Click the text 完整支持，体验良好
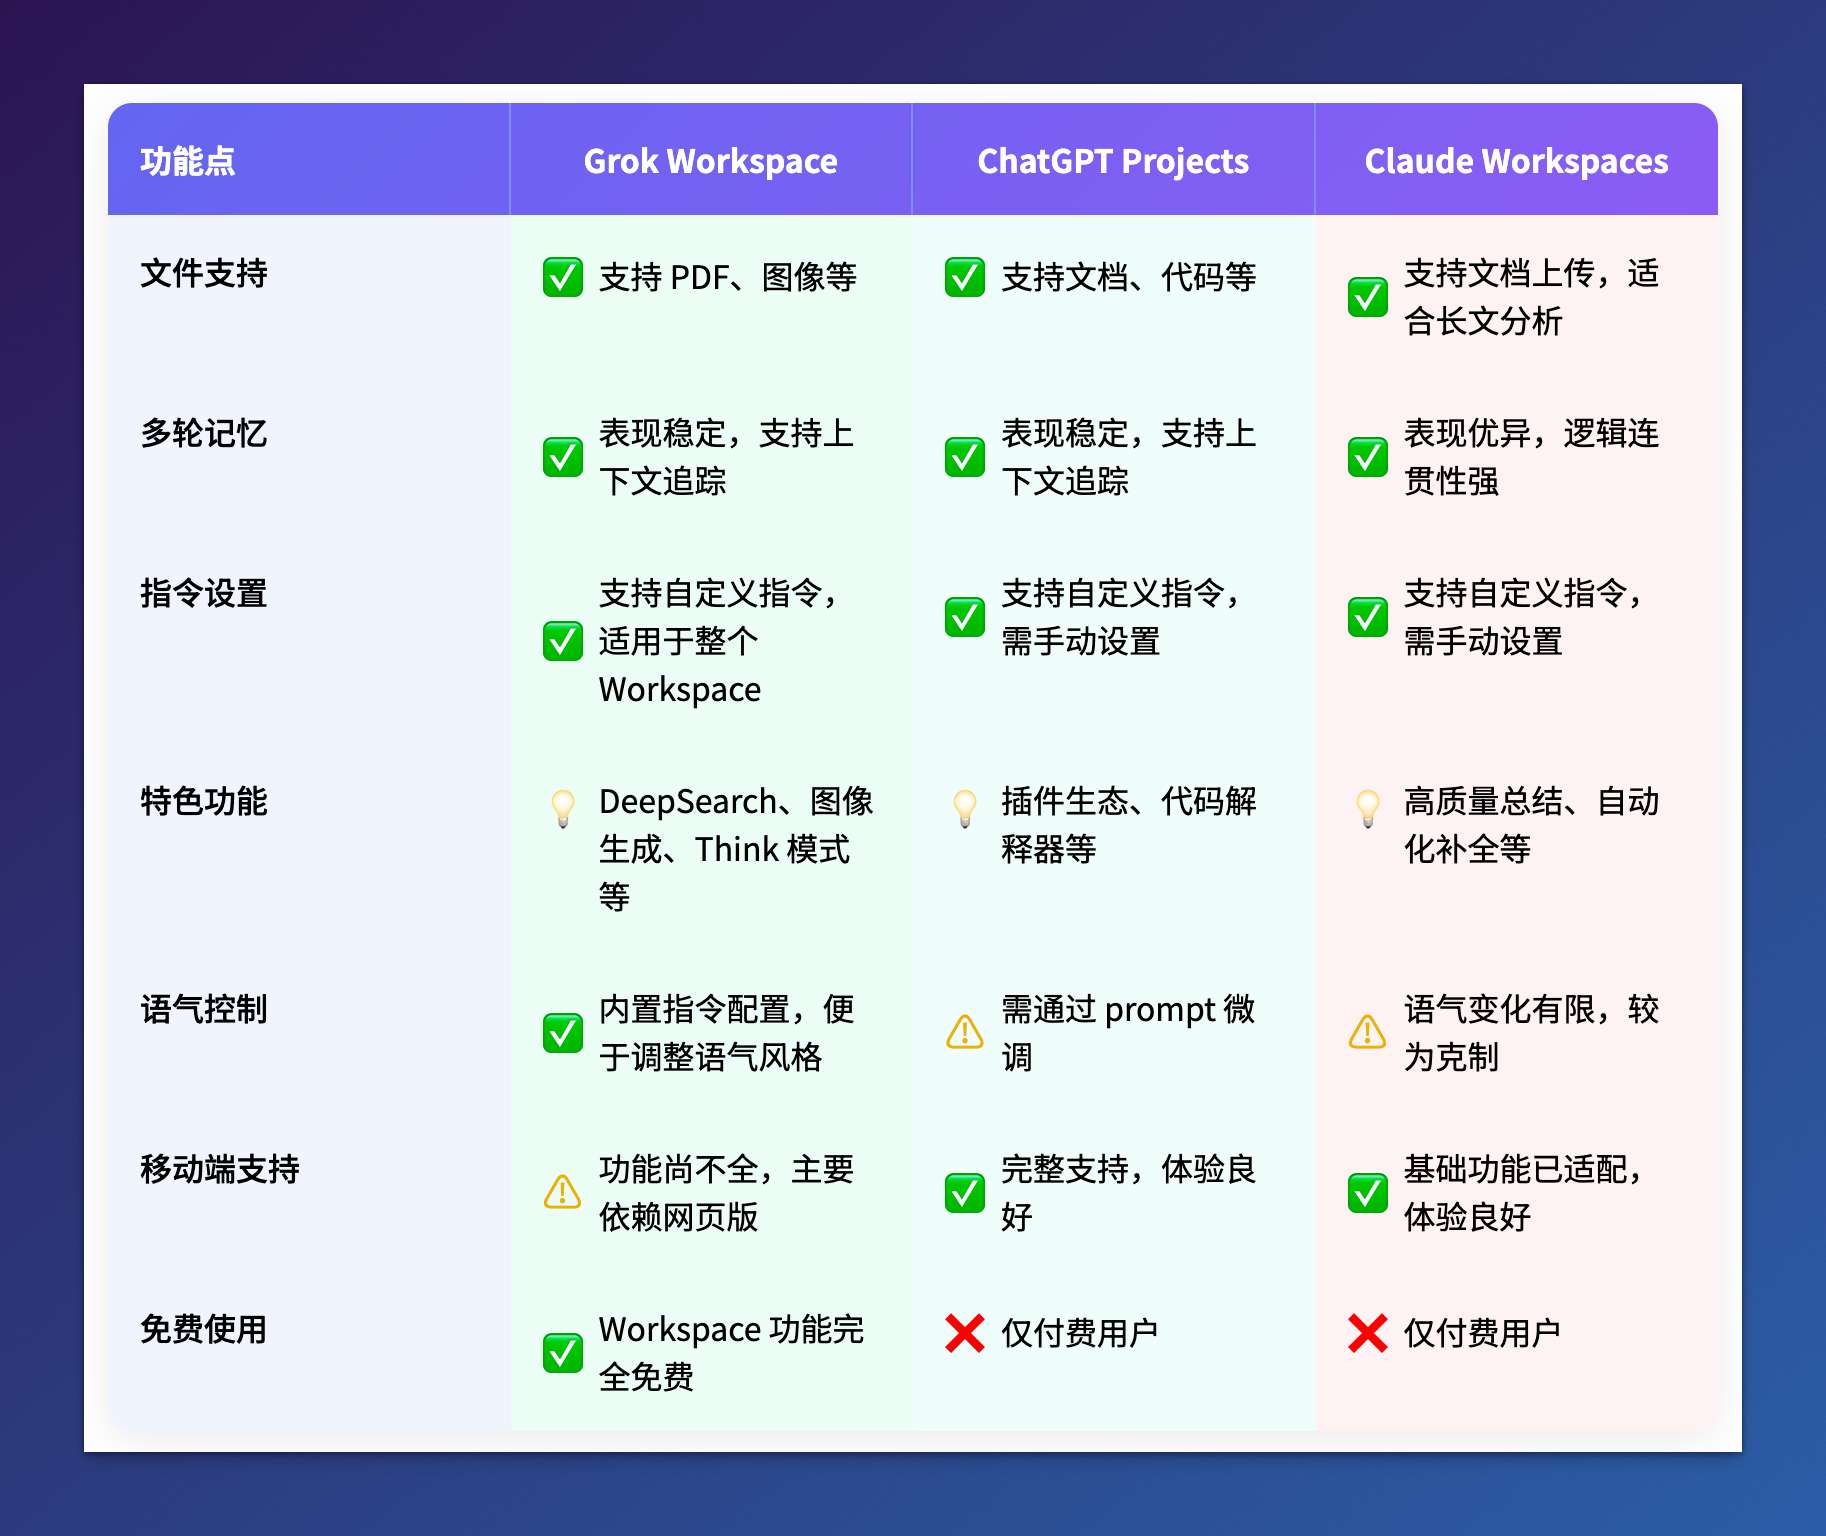The image size is (1826, 1536). [1129, 1193]
